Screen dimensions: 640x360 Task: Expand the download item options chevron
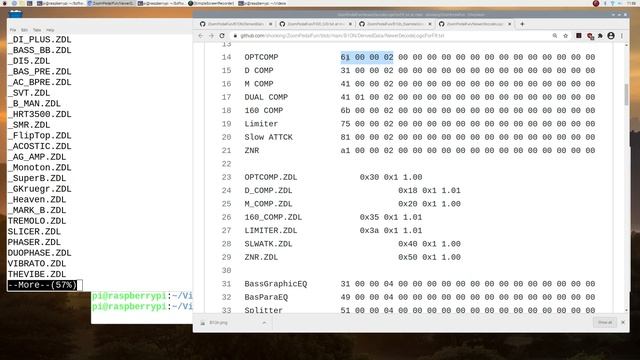pyautogui.click(x=264, y=323)
